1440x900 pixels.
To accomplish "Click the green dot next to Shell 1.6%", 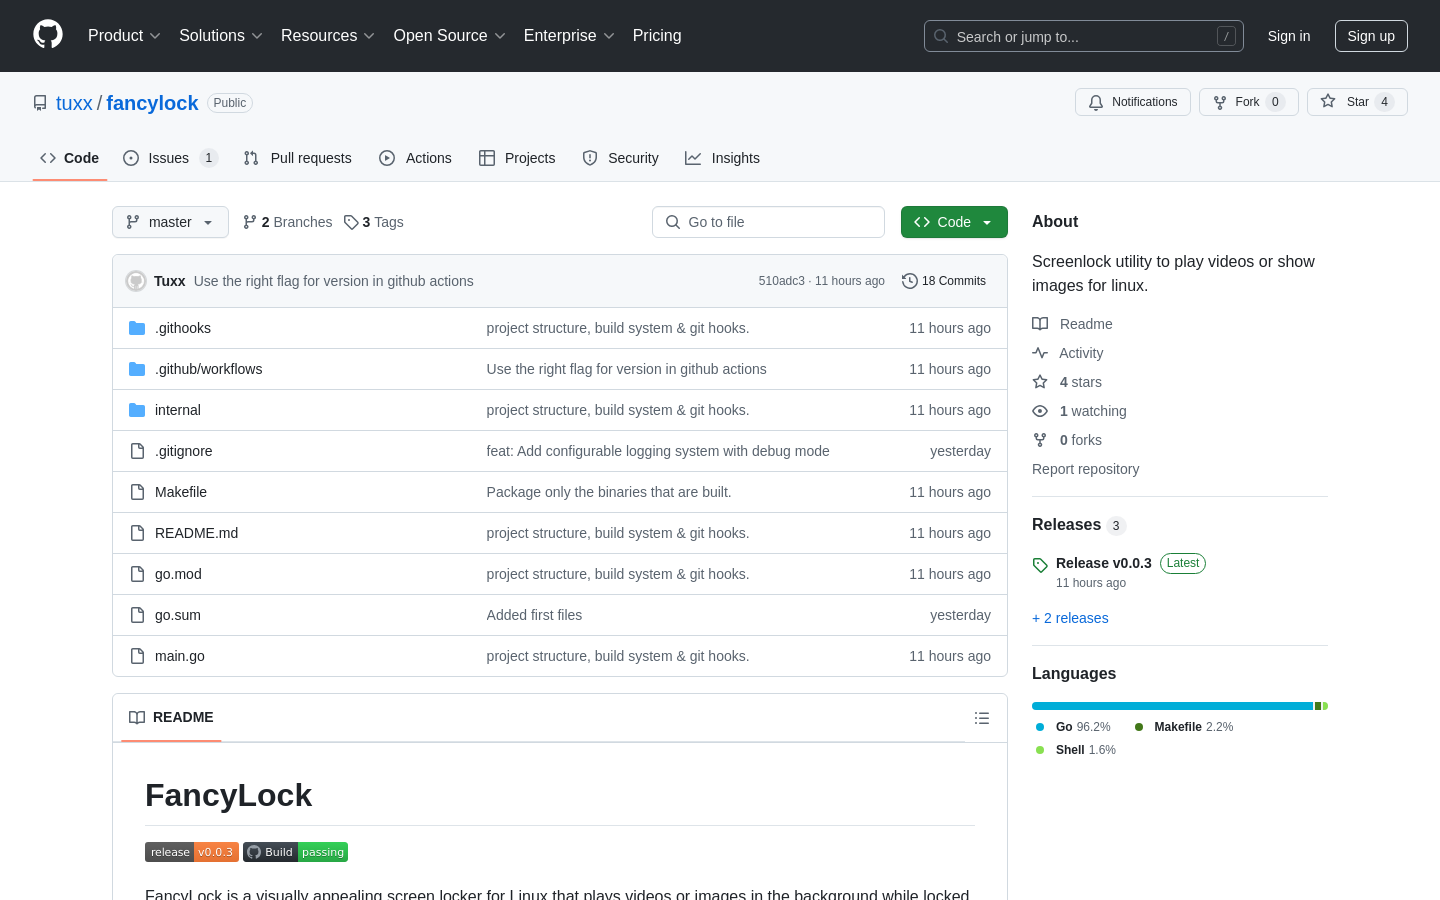I will (x=1040, y=750).
